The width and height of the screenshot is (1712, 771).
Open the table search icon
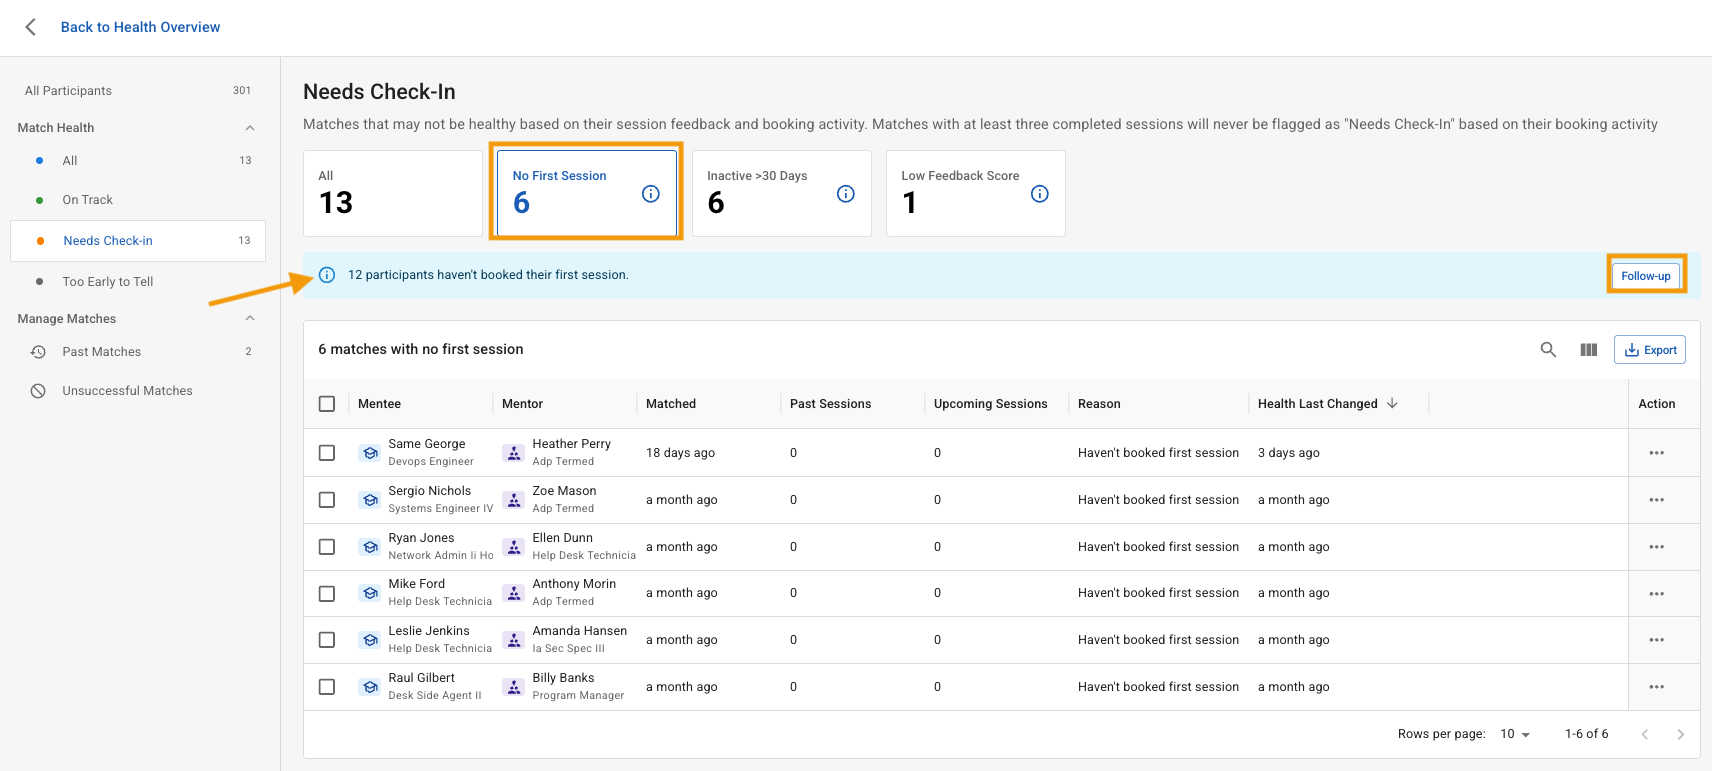tap(1548, 350)
